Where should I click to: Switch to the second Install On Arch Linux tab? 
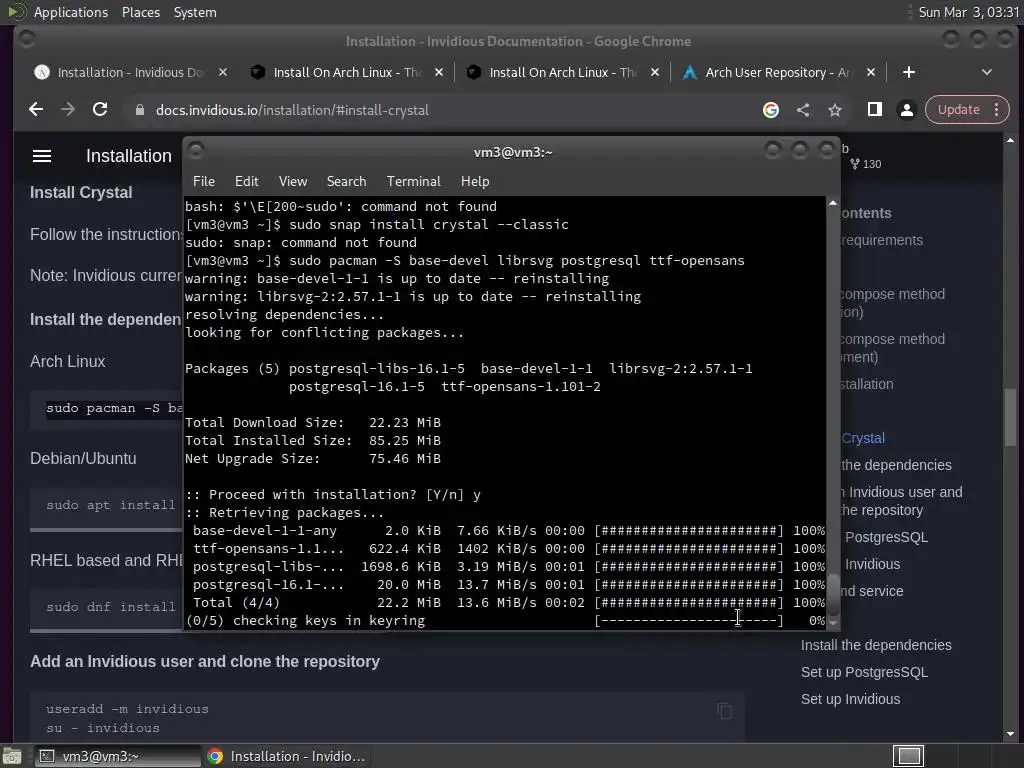click(562, 72)
